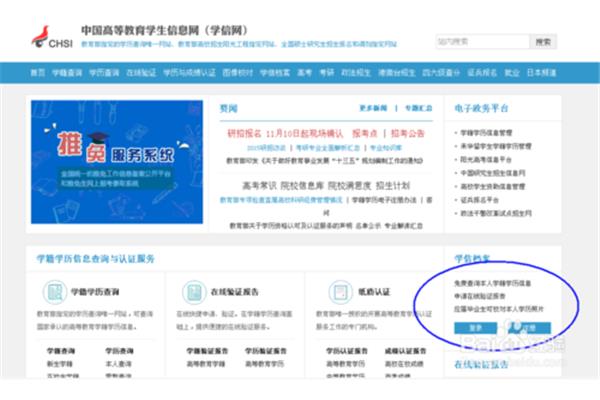Viewport: 600px width, 400px height.
Task: Open 在线验证 in the navigation bar
Action: [141, 72]
